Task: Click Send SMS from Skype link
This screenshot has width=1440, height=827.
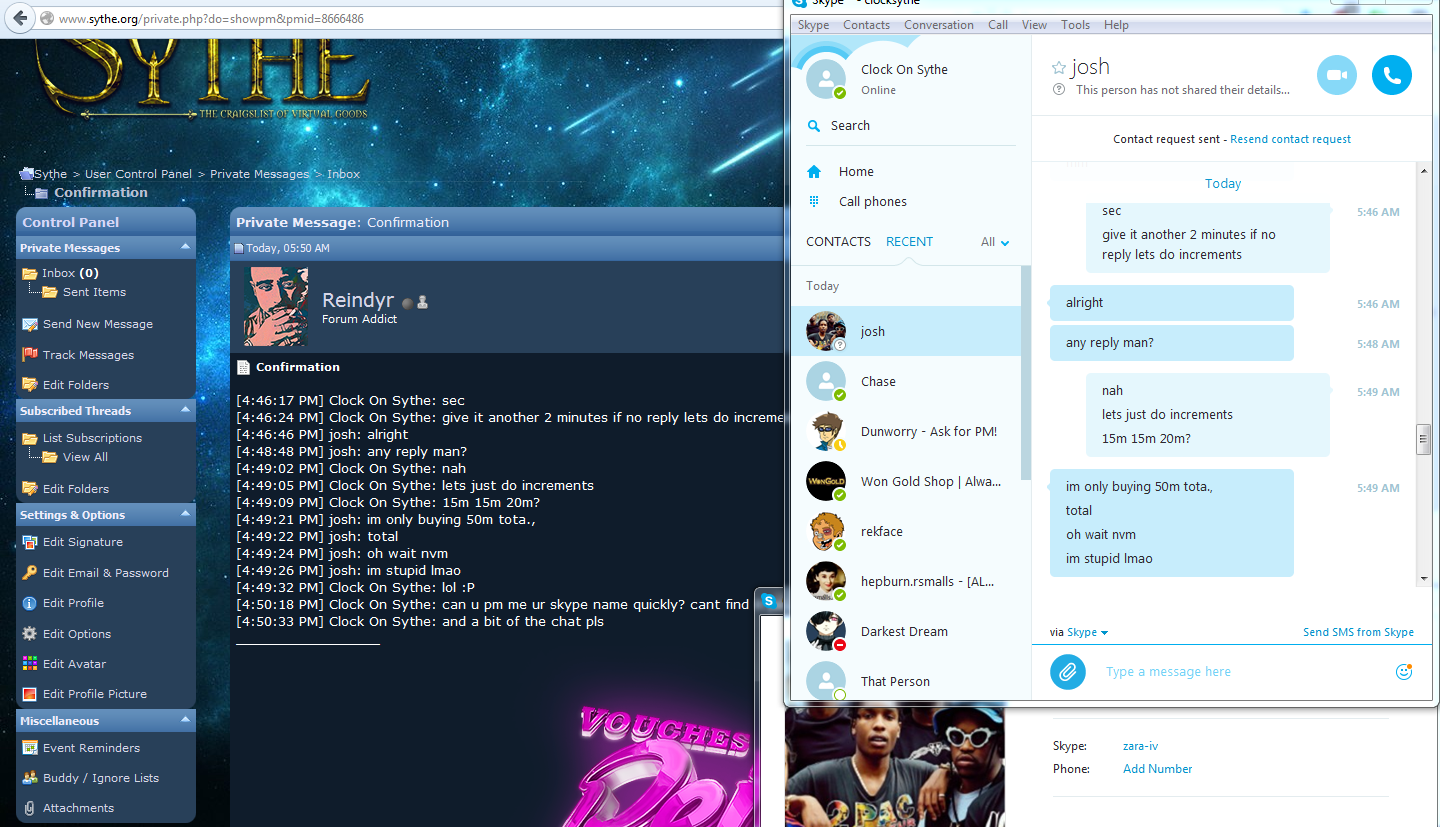Action: click(1358, 632)
